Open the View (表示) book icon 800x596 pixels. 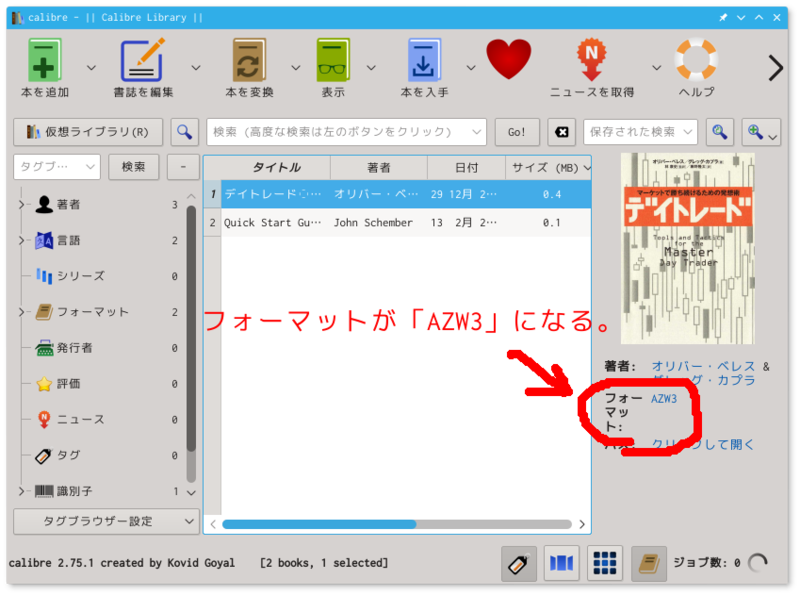pyautogui.click(x=333, y=60)
